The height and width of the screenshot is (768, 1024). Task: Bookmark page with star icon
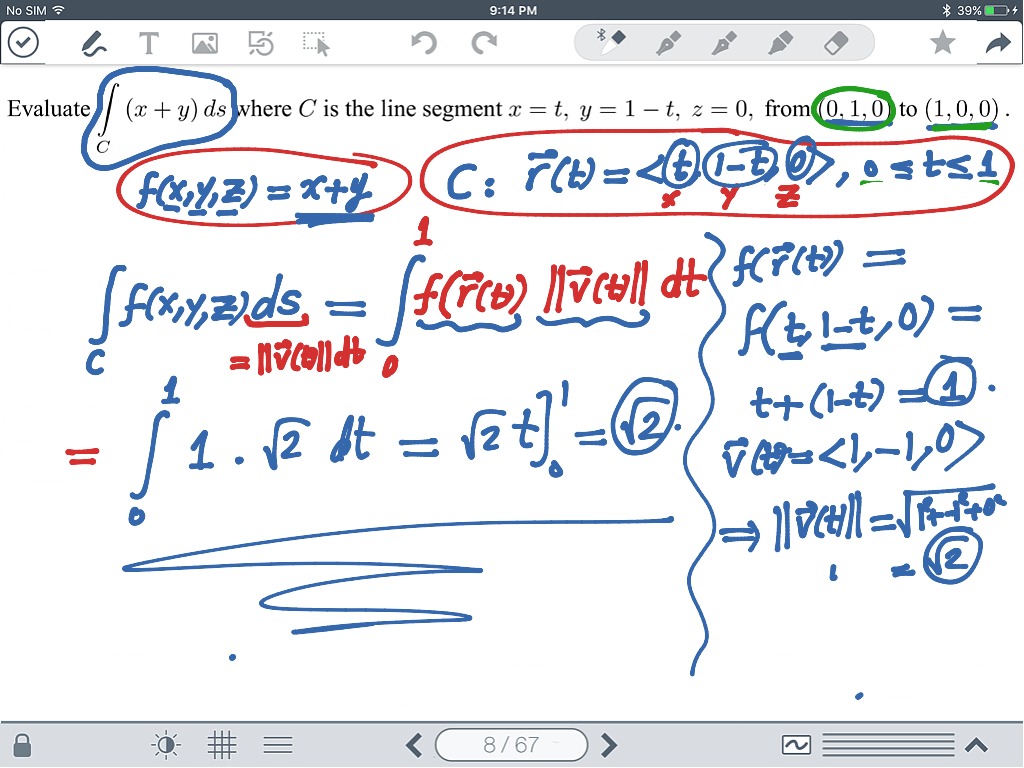[x=942, y=43]
